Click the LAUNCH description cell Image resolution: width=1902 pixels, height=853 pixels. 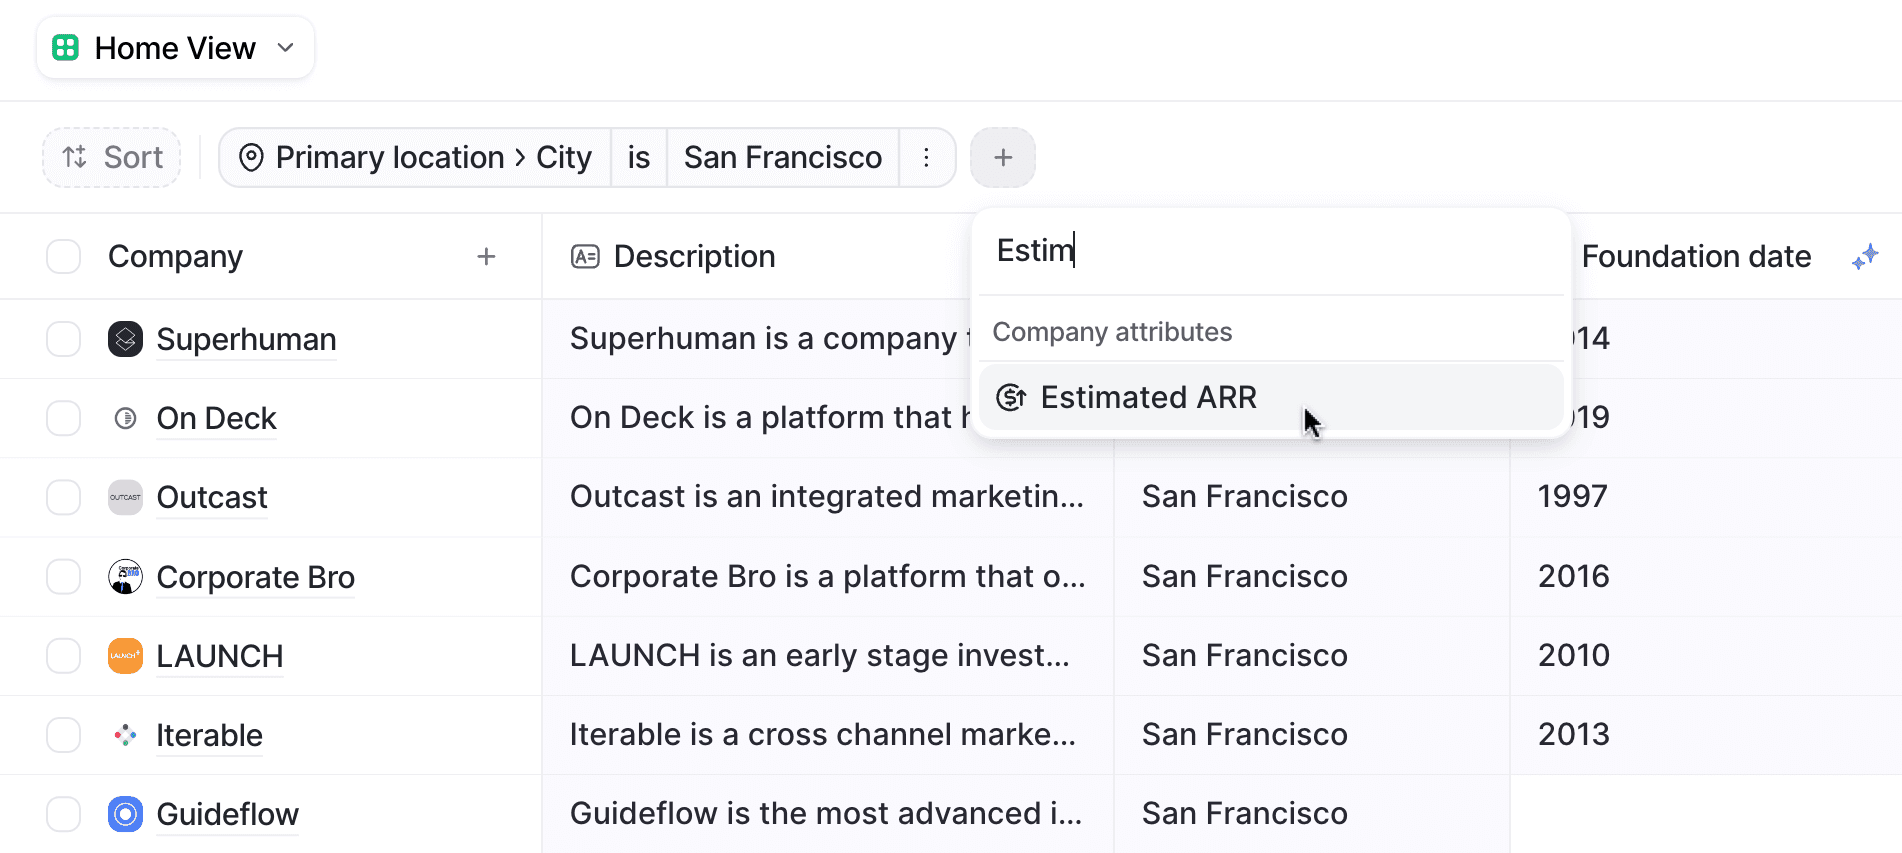point(828,656)
